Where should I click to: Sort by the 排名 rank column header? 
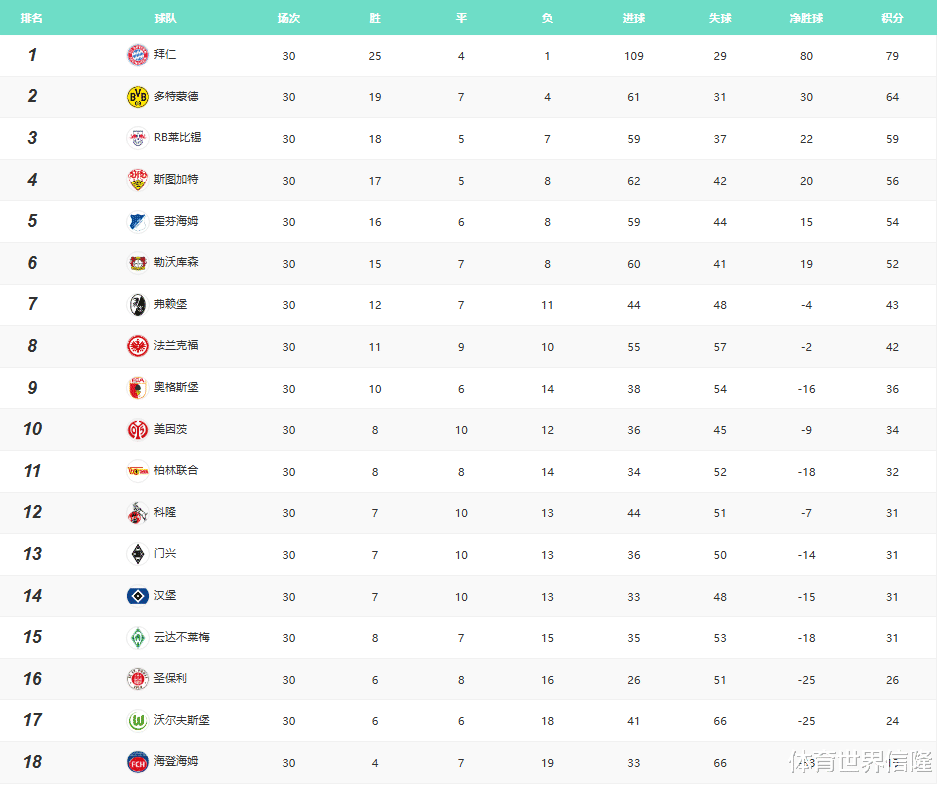(32, 18)
